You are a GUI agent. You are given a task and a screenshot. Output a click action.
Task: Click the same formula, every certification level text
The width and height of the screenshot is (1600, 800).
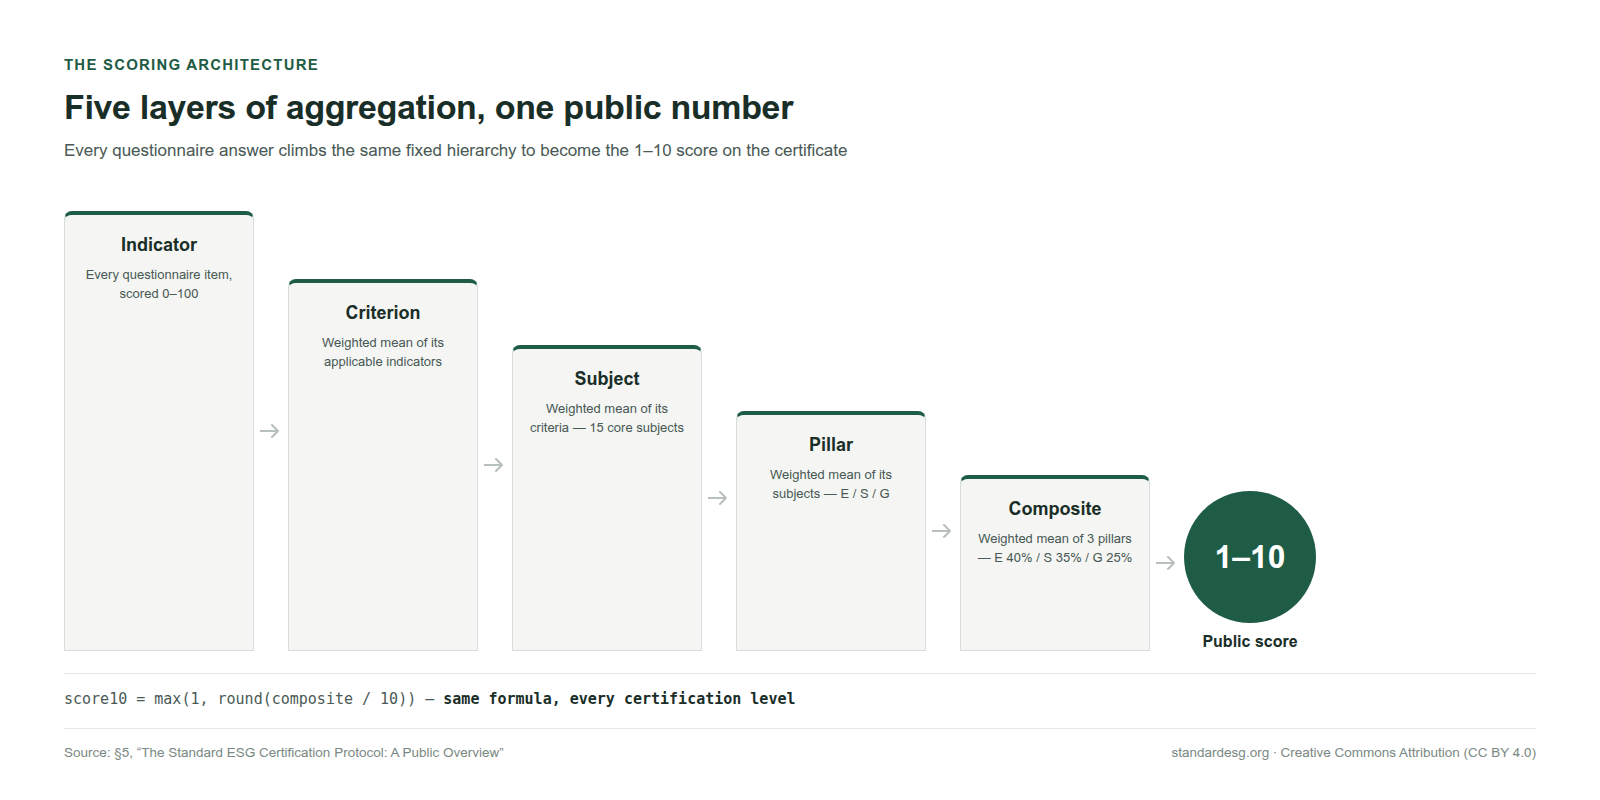619,699
